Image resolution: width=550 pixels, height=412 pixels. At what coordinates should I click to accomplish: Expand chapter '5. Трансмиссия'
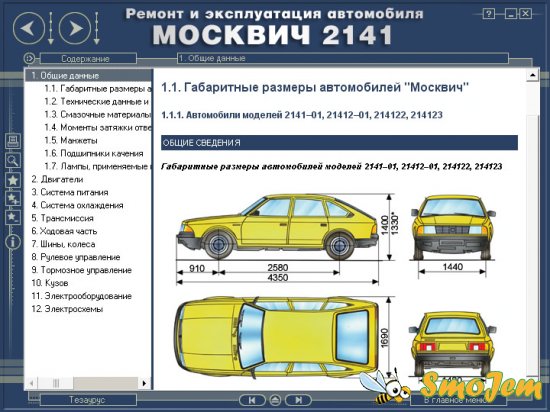point(62,218)
